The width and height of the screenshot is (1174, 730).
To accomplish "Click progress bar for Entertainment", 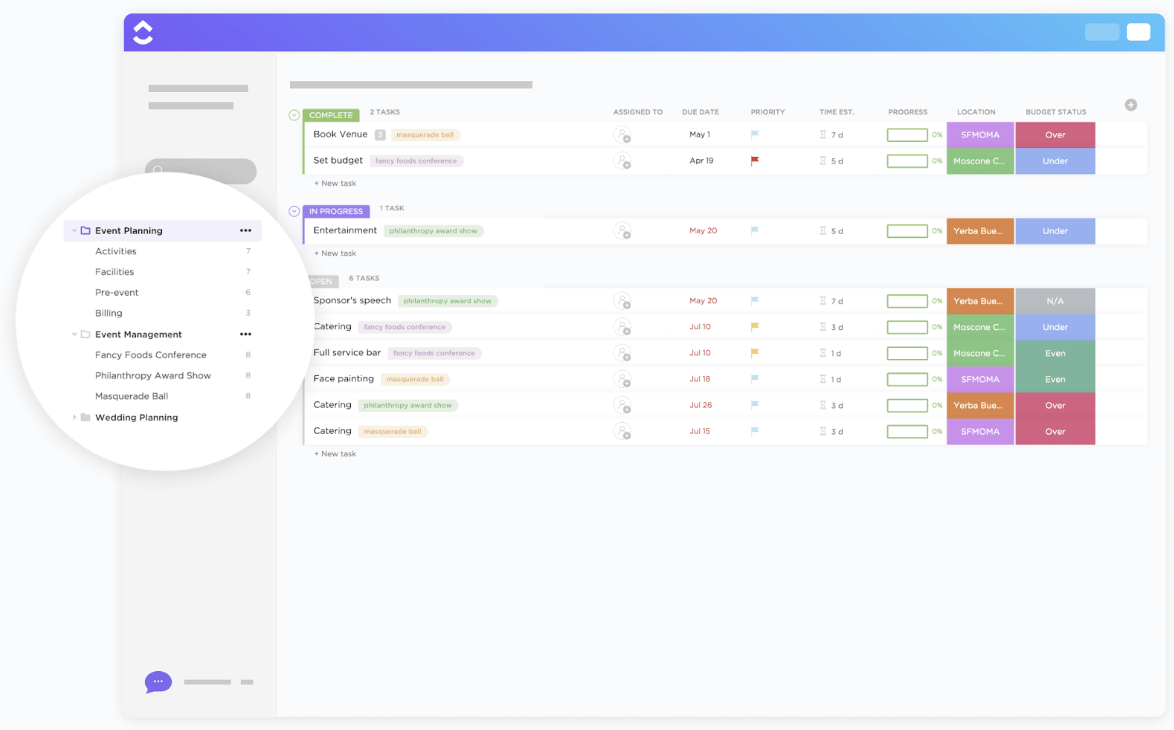I will coord(907,231).
